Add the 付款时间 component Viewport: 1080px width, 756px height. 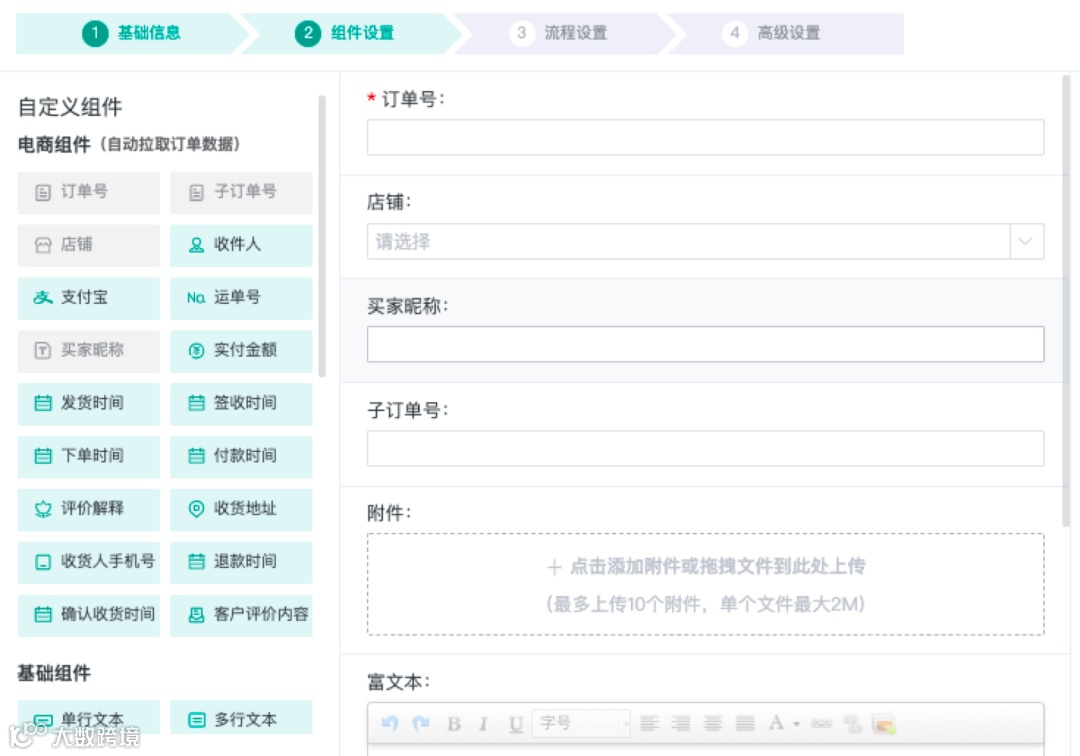click(241, 456)
